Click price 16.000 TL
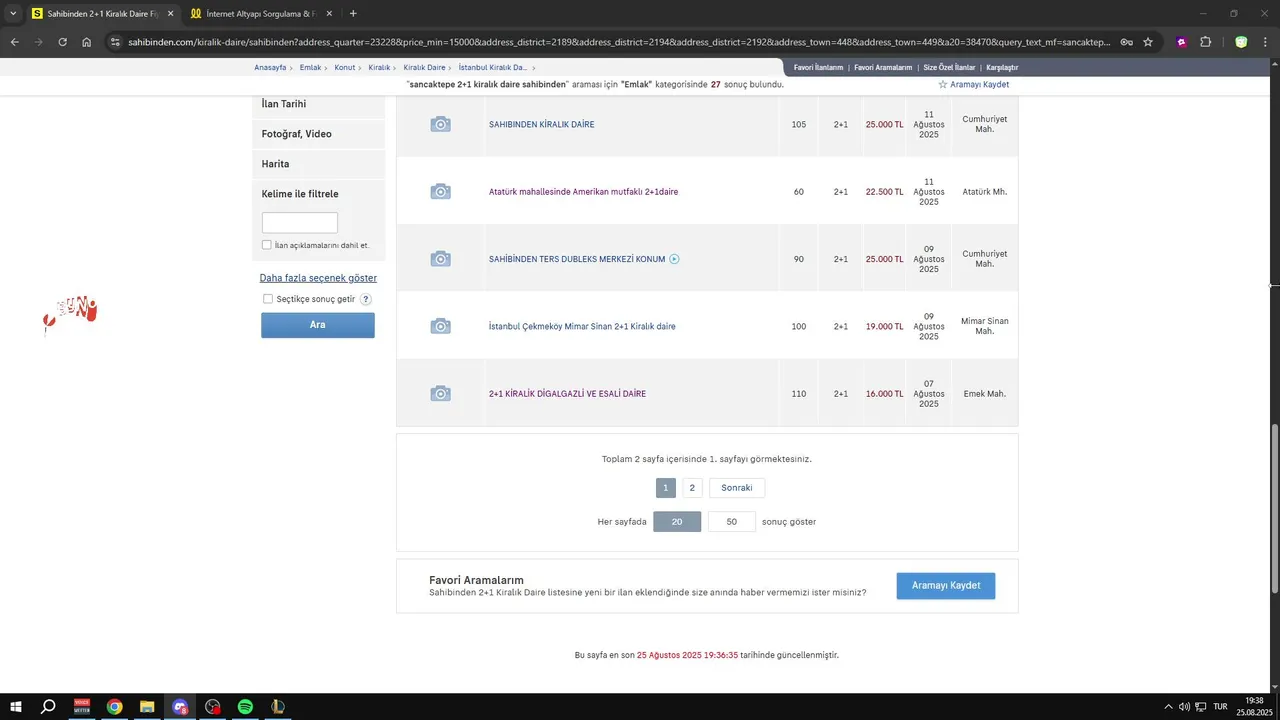1280x720 pixels. click(x=884, y=394)
